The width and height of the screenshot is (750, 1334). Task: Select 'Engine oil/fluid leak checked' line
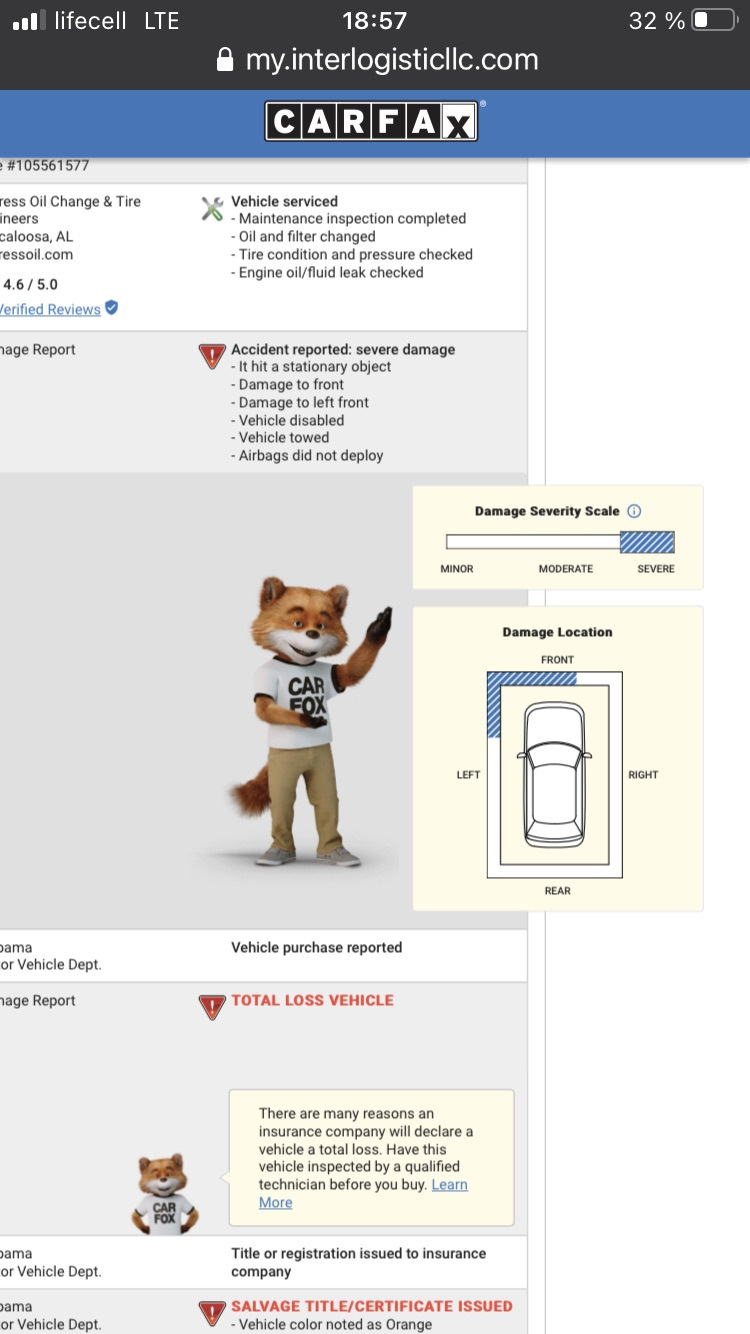(x=327, y=272)
